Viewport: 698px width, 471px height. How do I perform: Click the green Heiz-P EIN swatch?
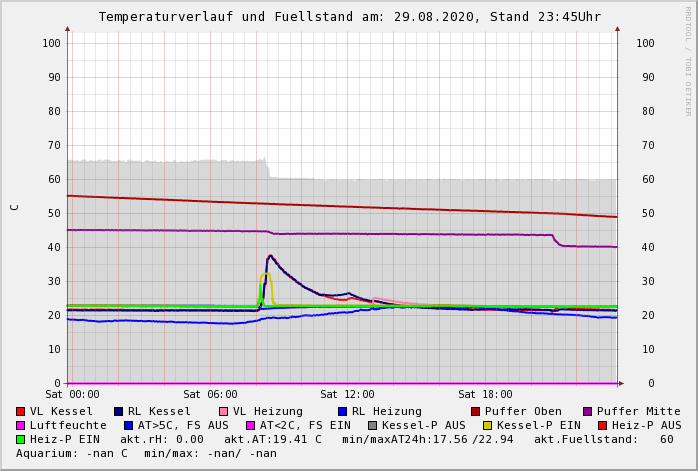21,439
